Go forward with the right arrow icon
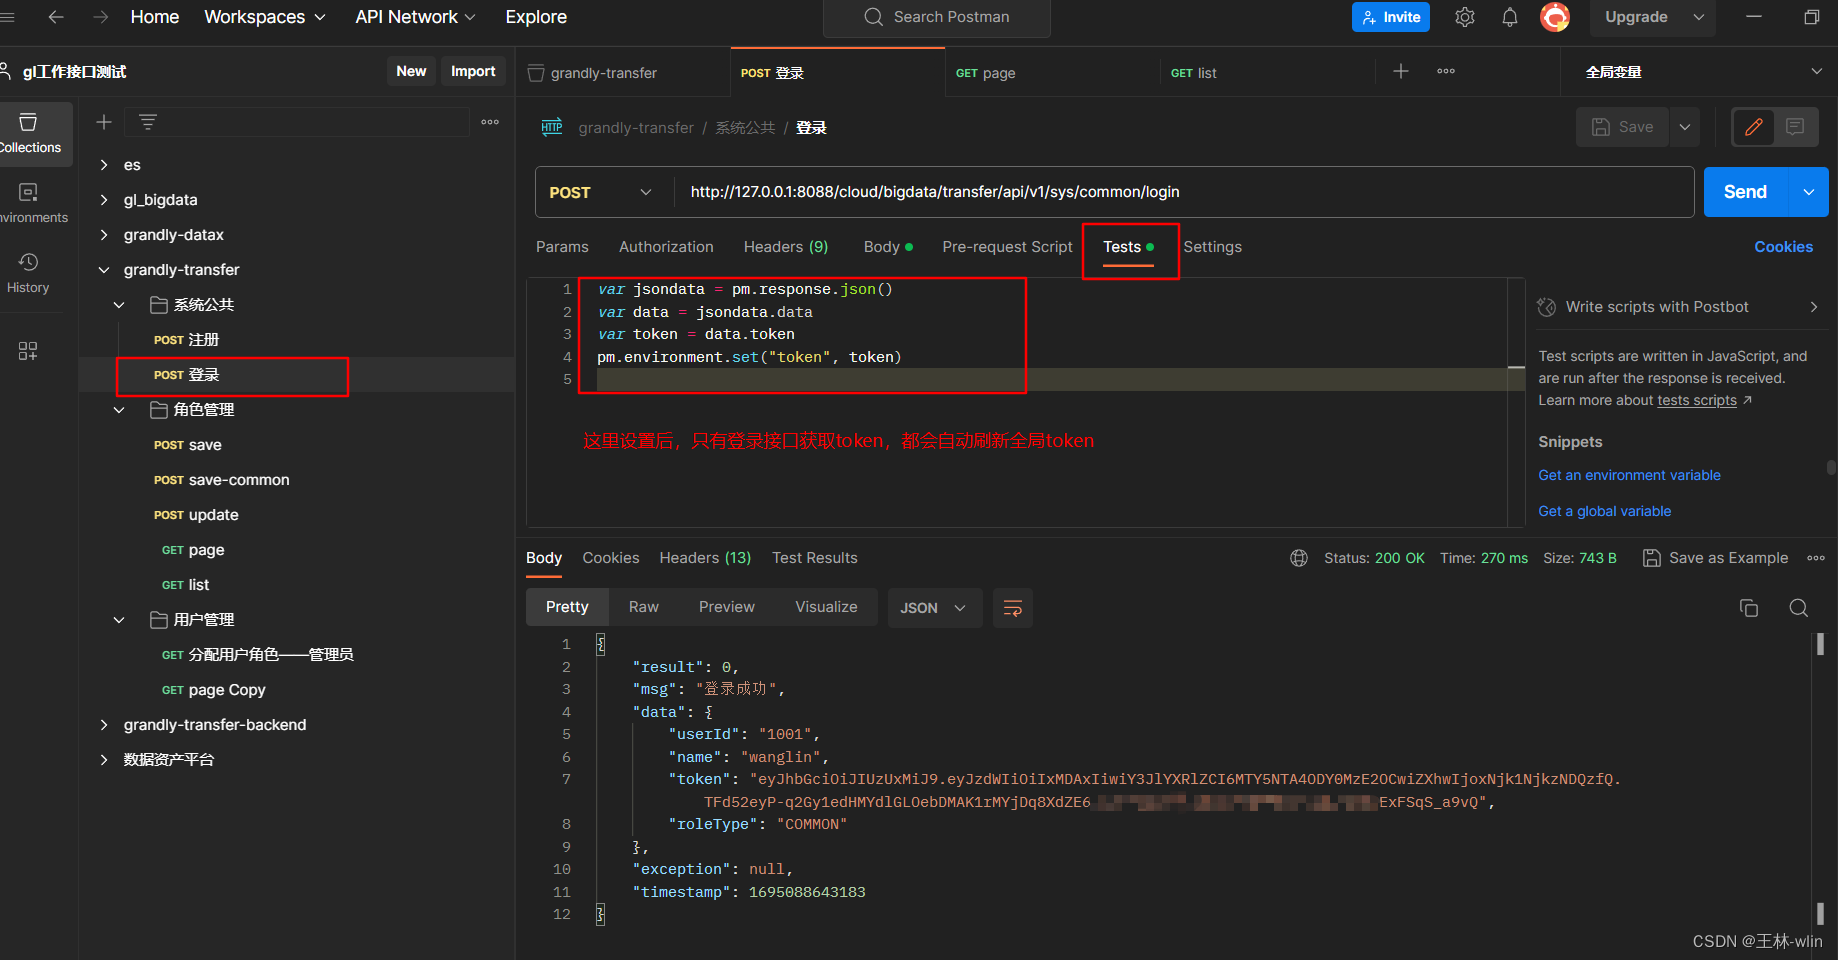Viewport: 1838px width, 960px height. click(100, 17)
